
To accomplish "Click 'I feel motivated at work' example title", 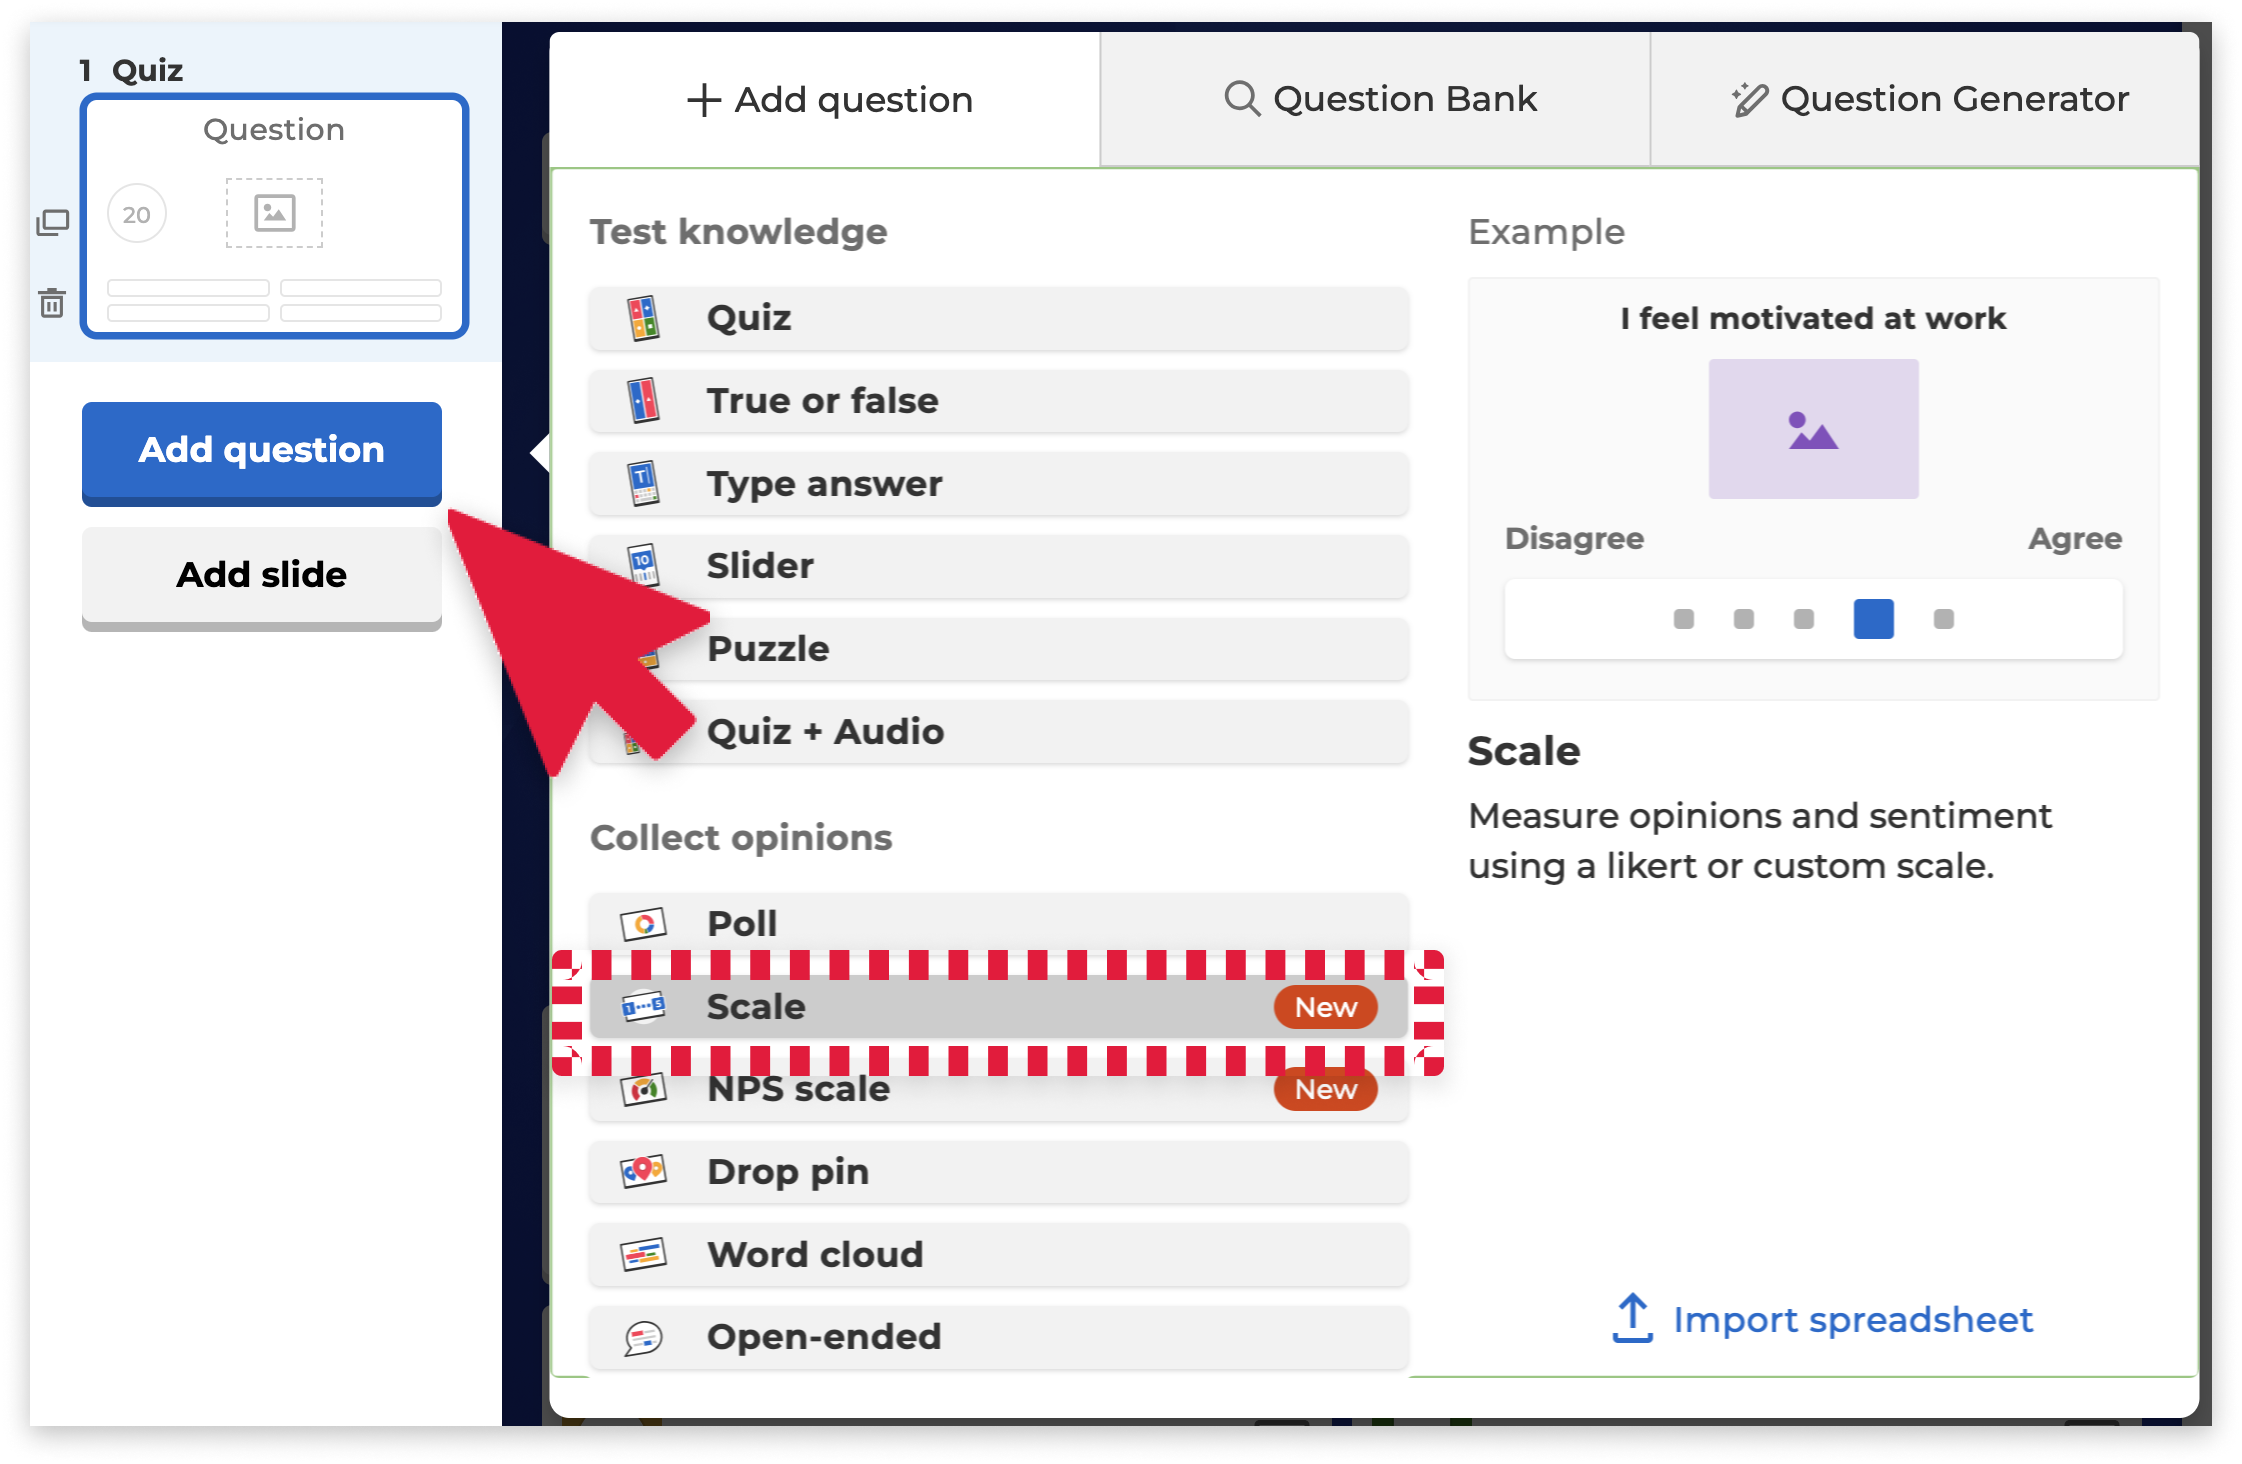I will pyautogui.click(x=1813, y=318).
